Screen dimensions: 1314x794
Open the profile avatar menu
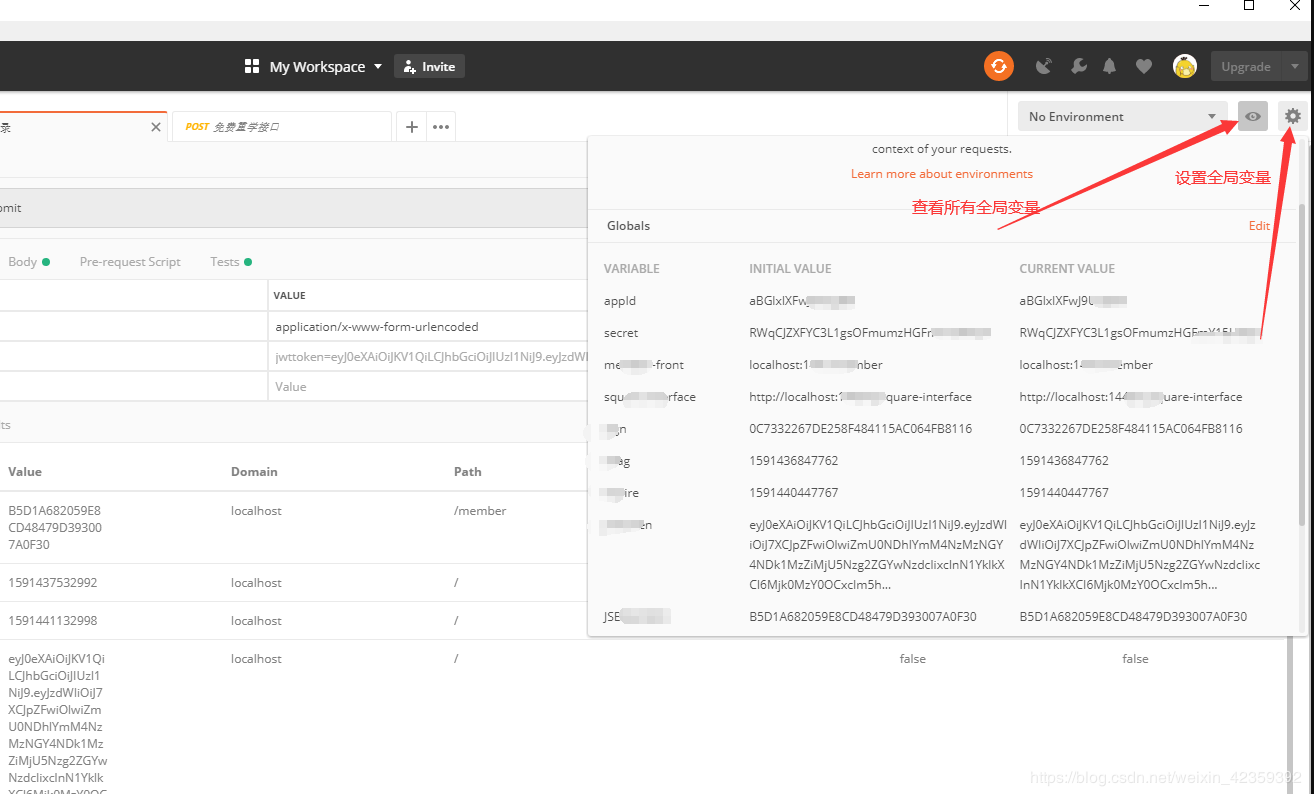[x=1184, y=66]
